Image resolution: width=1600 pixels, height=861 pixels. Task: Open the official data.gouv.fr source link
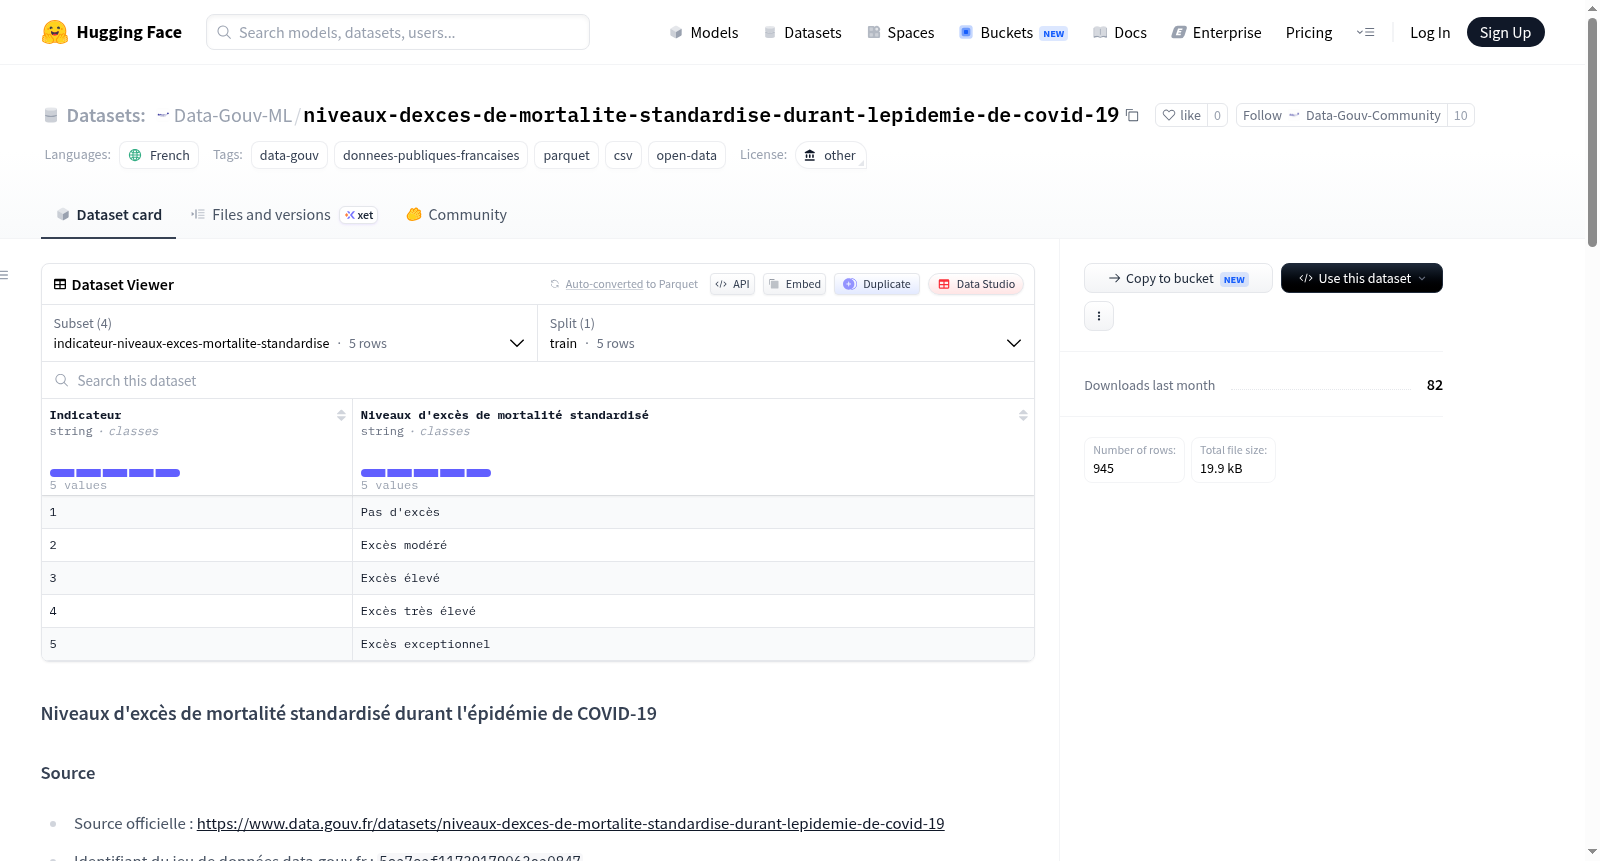point(570,824)
